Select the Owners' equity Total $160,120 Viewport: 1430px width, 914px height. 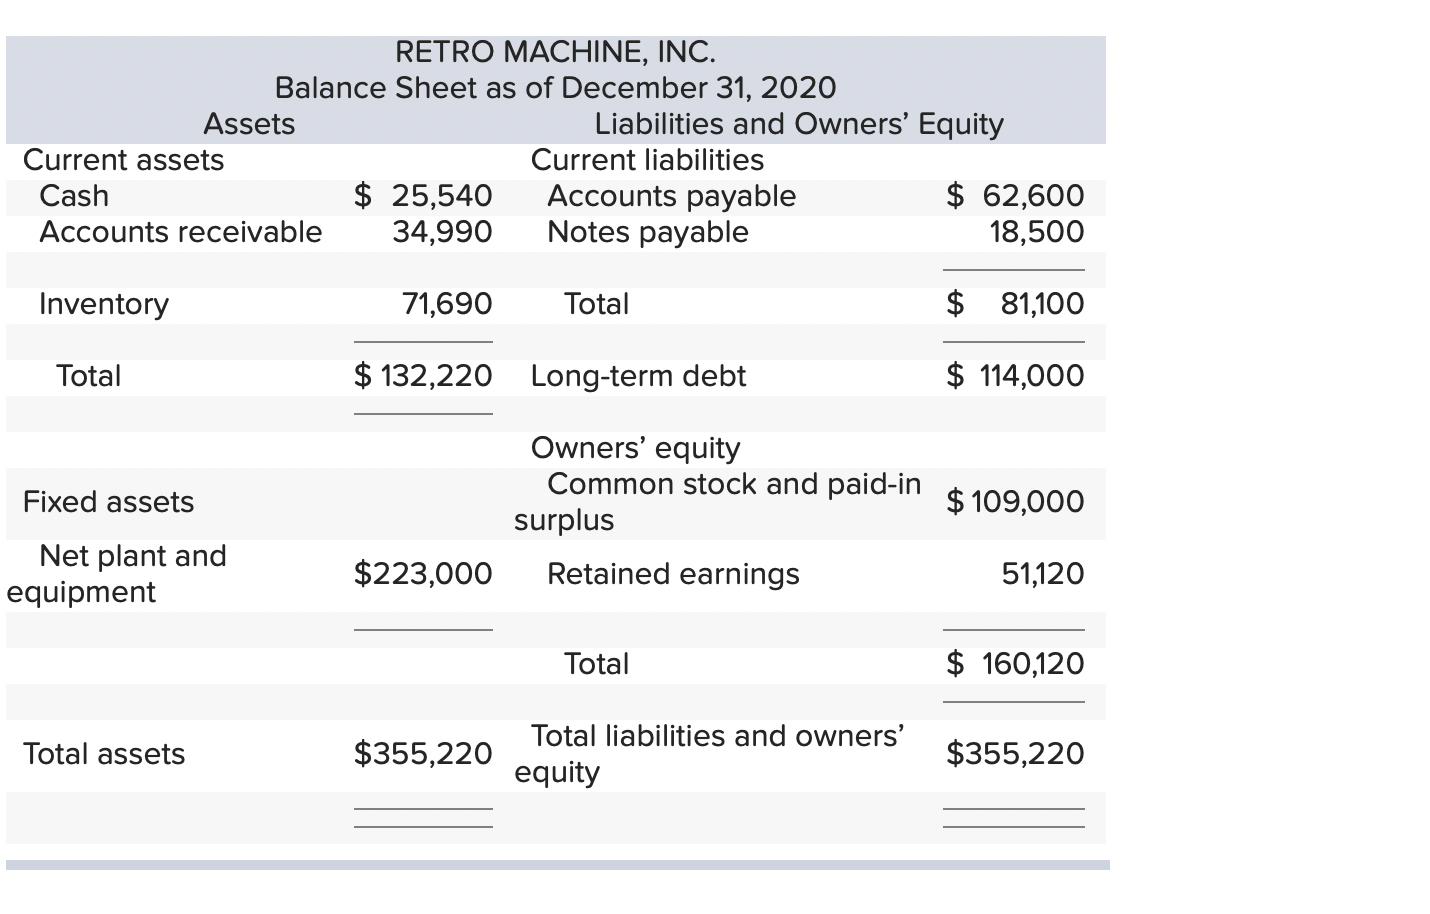tap(1015, 663)
